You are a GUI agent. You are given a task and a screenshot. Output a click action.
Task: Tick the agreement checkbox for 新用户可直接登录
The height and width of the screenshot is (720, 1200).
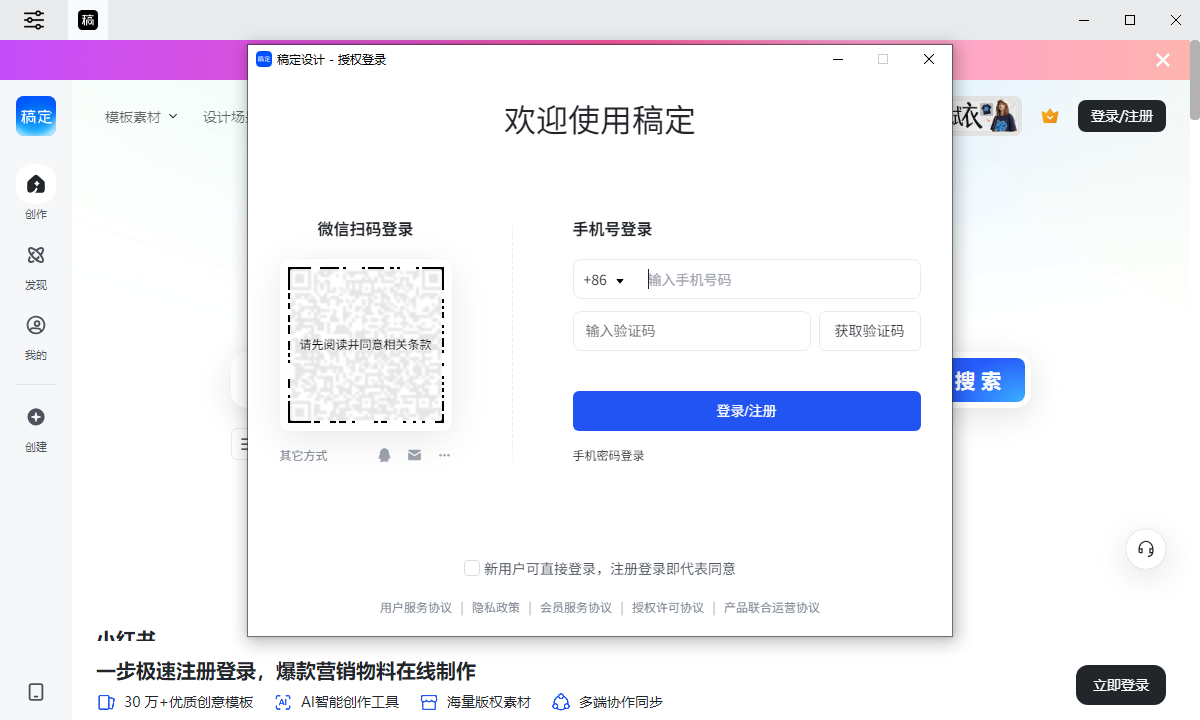472,568
